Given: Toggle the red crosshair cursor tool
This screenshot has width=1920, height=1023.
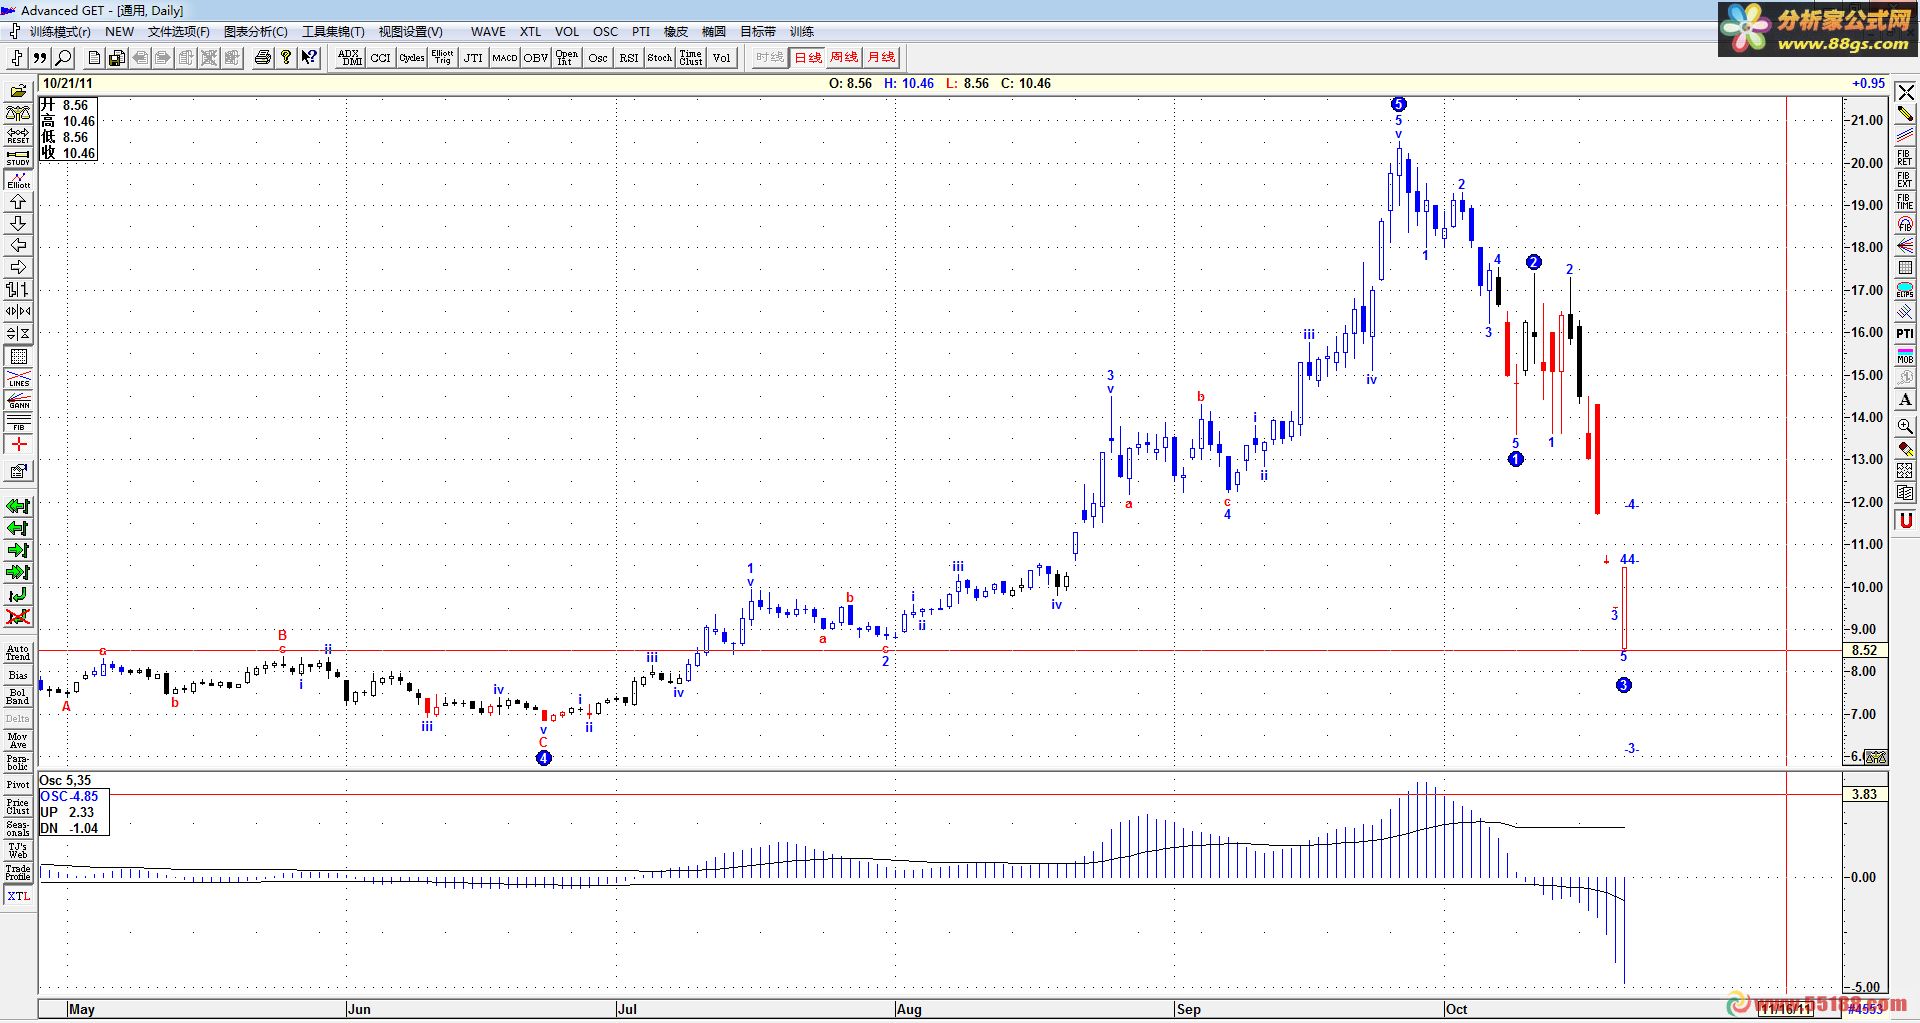Looking at the screenshot, I should [18, 446].
